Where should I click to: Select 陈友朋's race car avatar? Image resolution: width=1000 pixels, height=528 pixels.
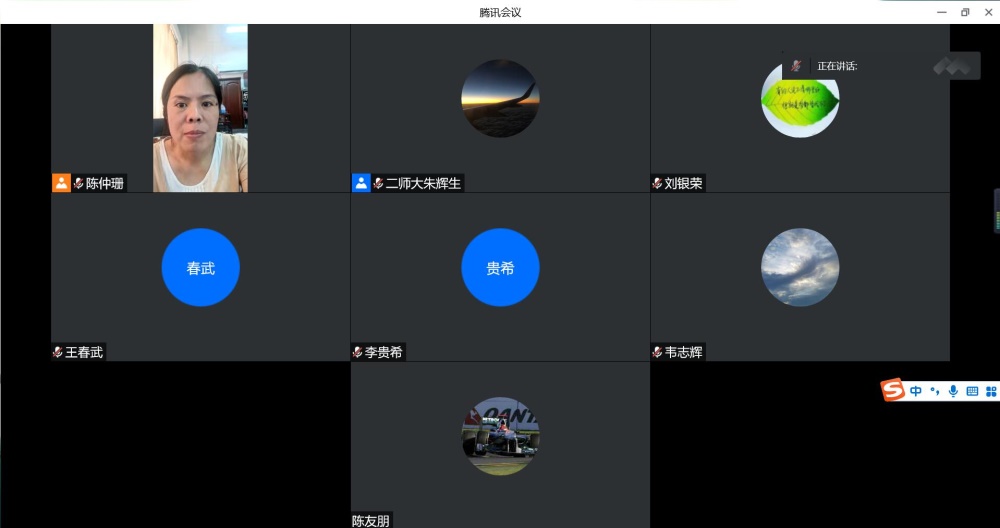[500, 436]
